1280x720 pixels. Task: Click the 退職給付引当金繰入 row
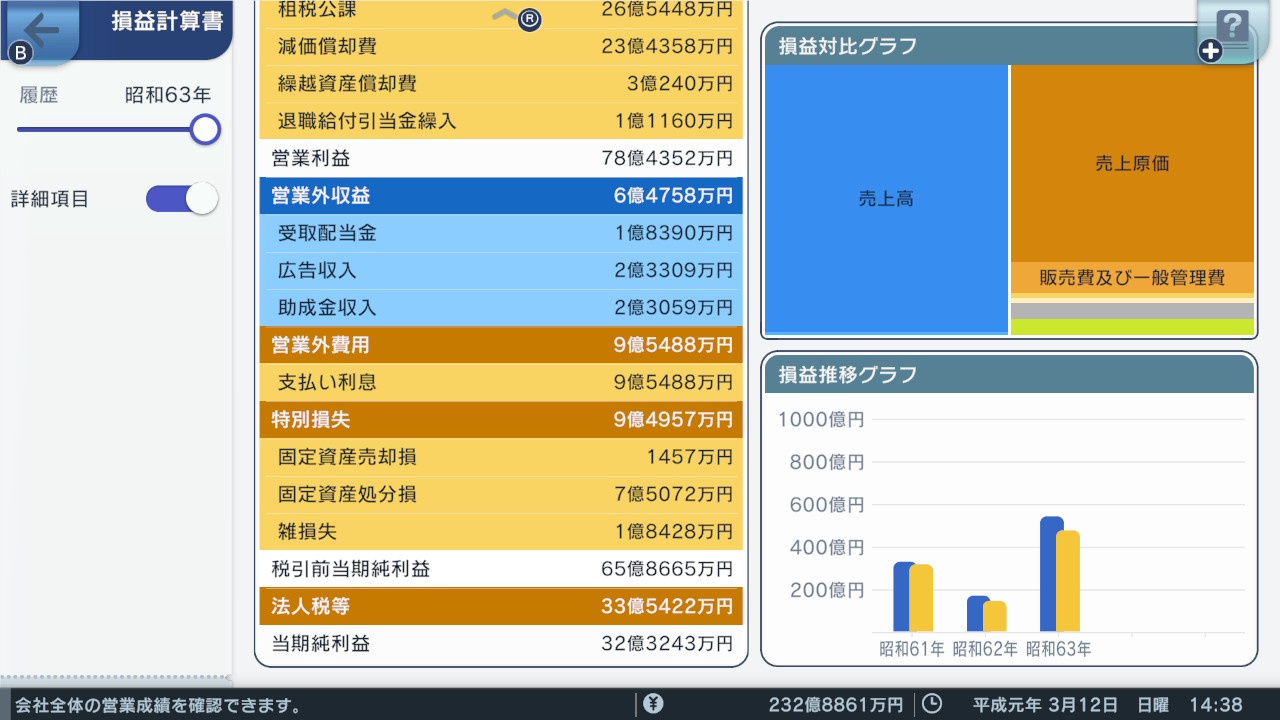point(501,121)
